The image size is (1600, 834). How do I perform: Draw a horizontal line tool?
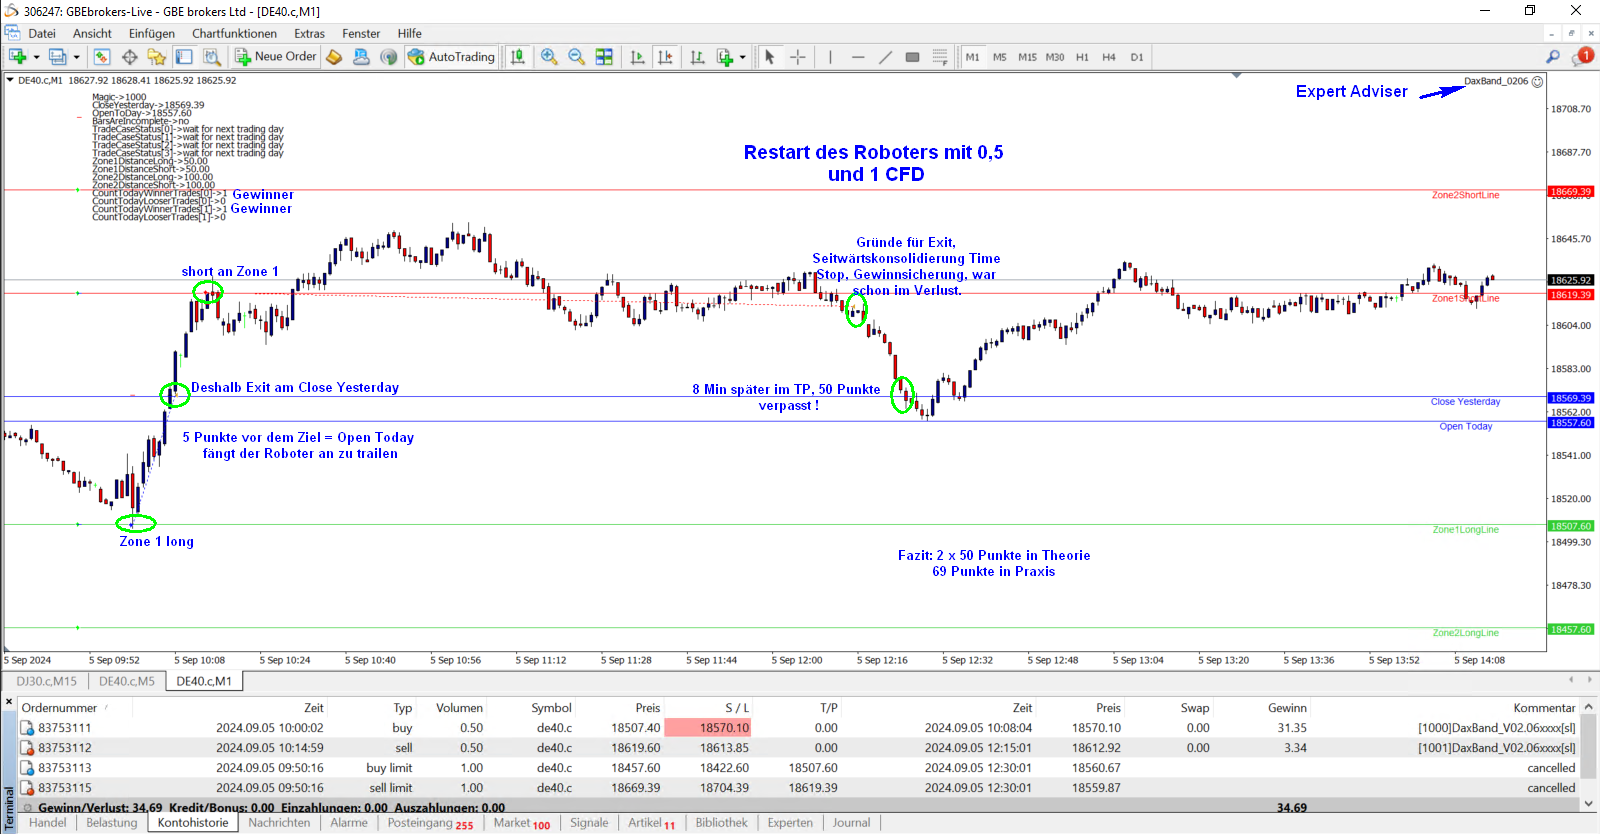point(858,57)
